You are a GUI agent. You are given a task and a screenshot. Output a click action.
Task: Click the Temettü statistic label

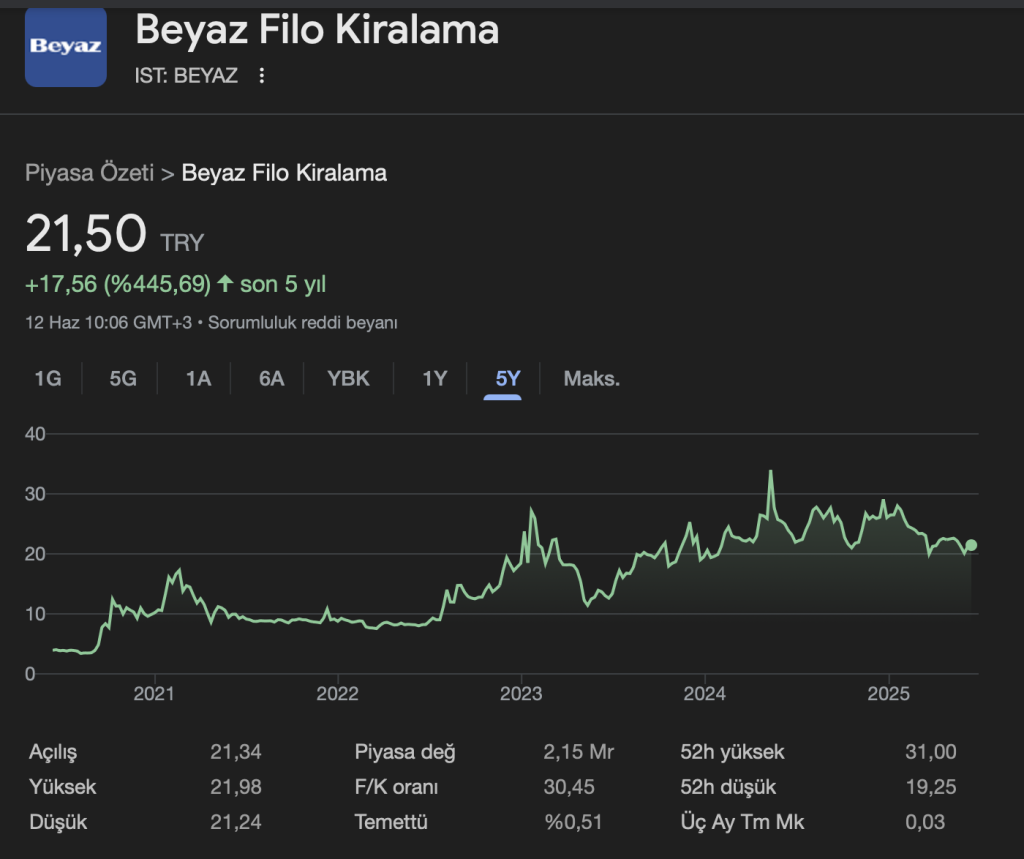point(391,822)
